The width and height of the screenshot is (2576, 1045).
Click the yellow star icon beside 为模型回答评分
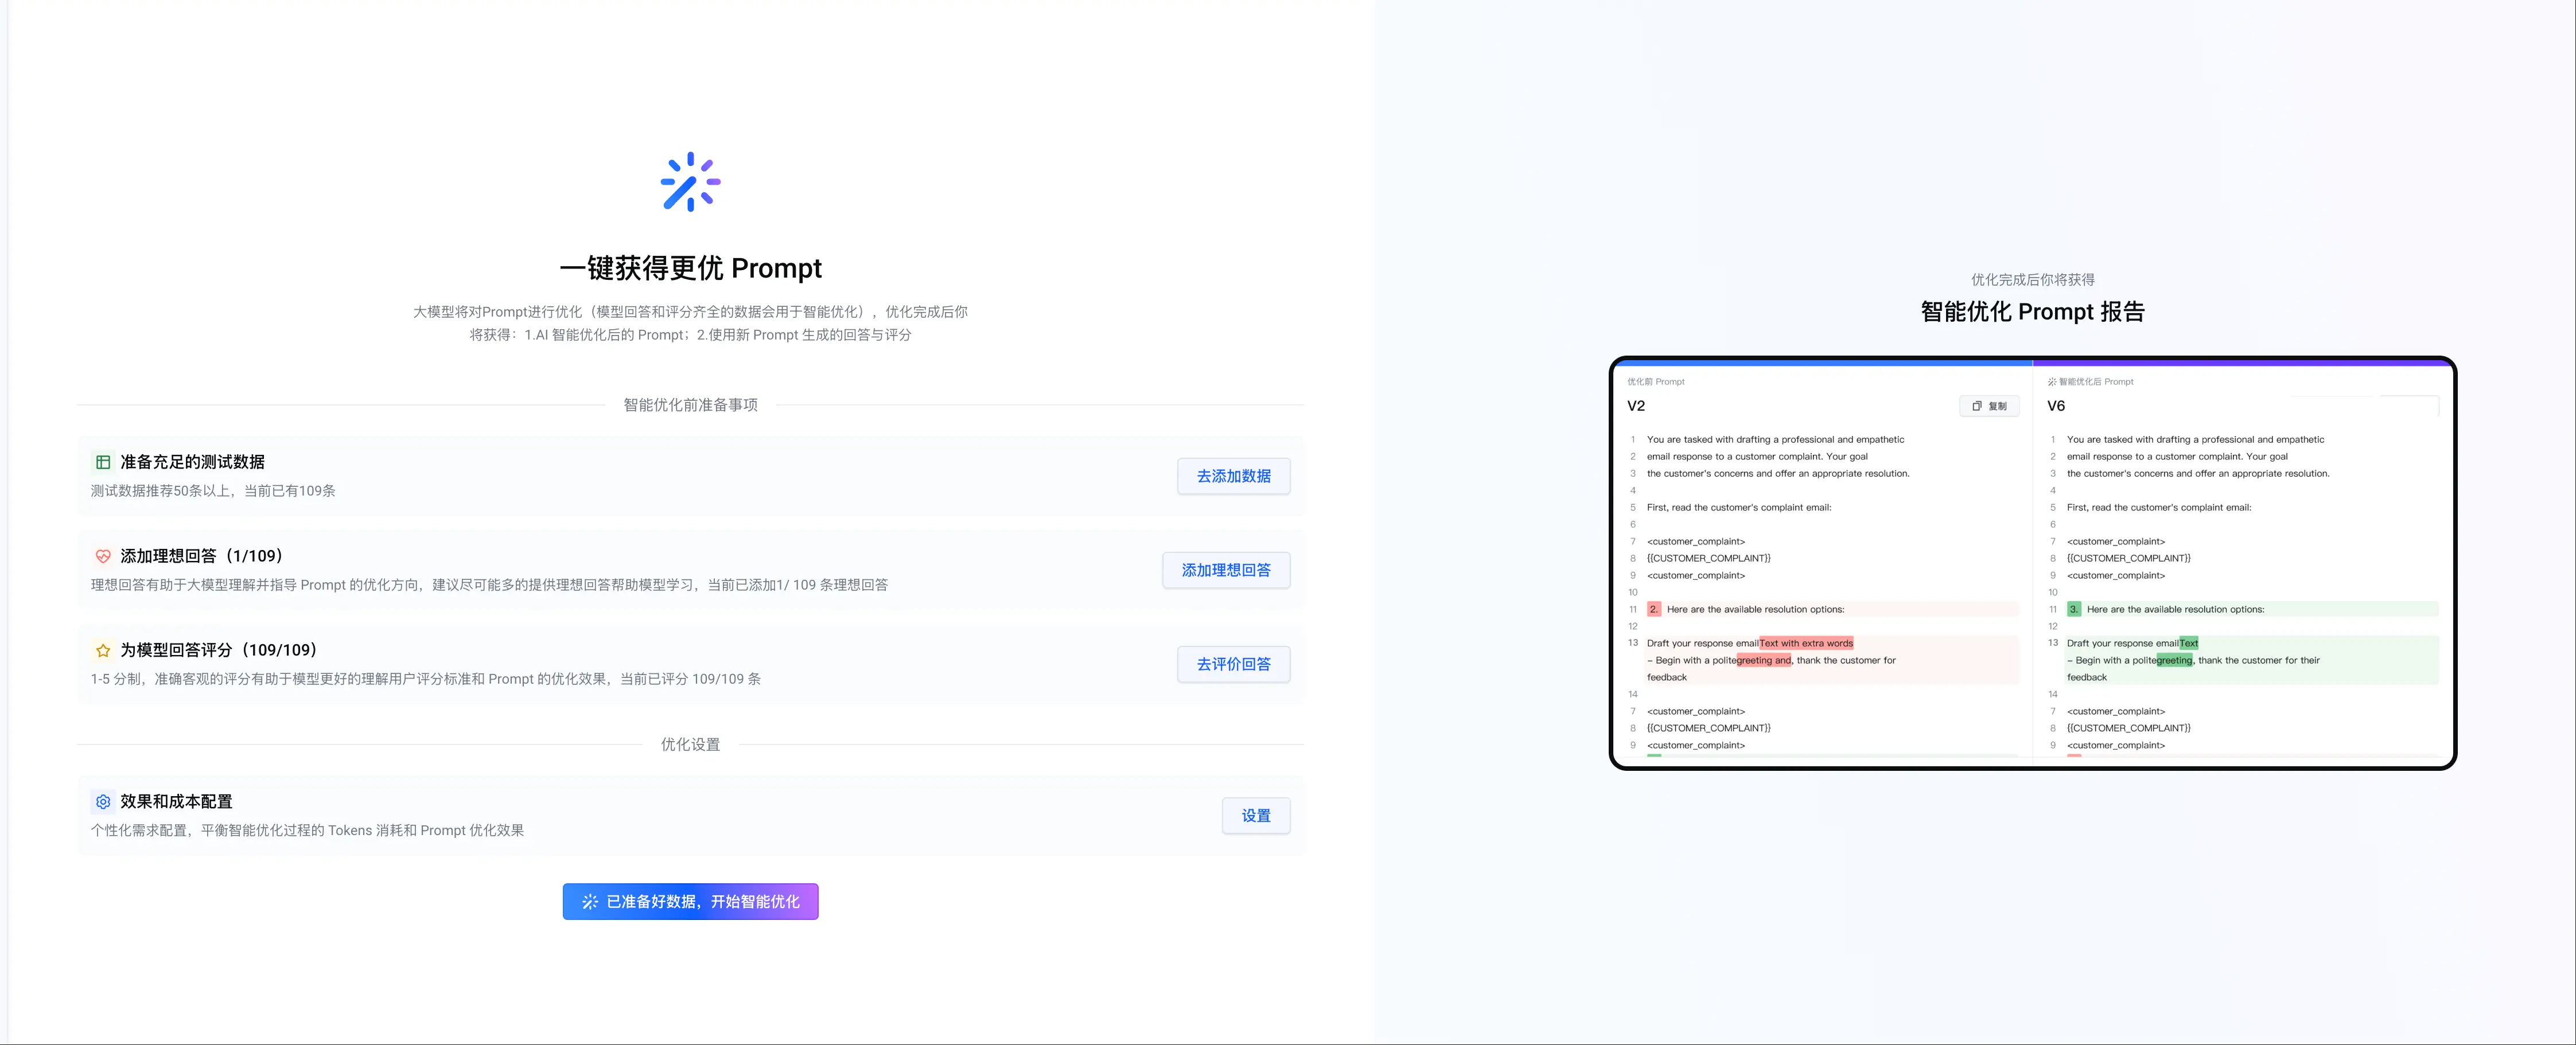[x=103, y=650]
